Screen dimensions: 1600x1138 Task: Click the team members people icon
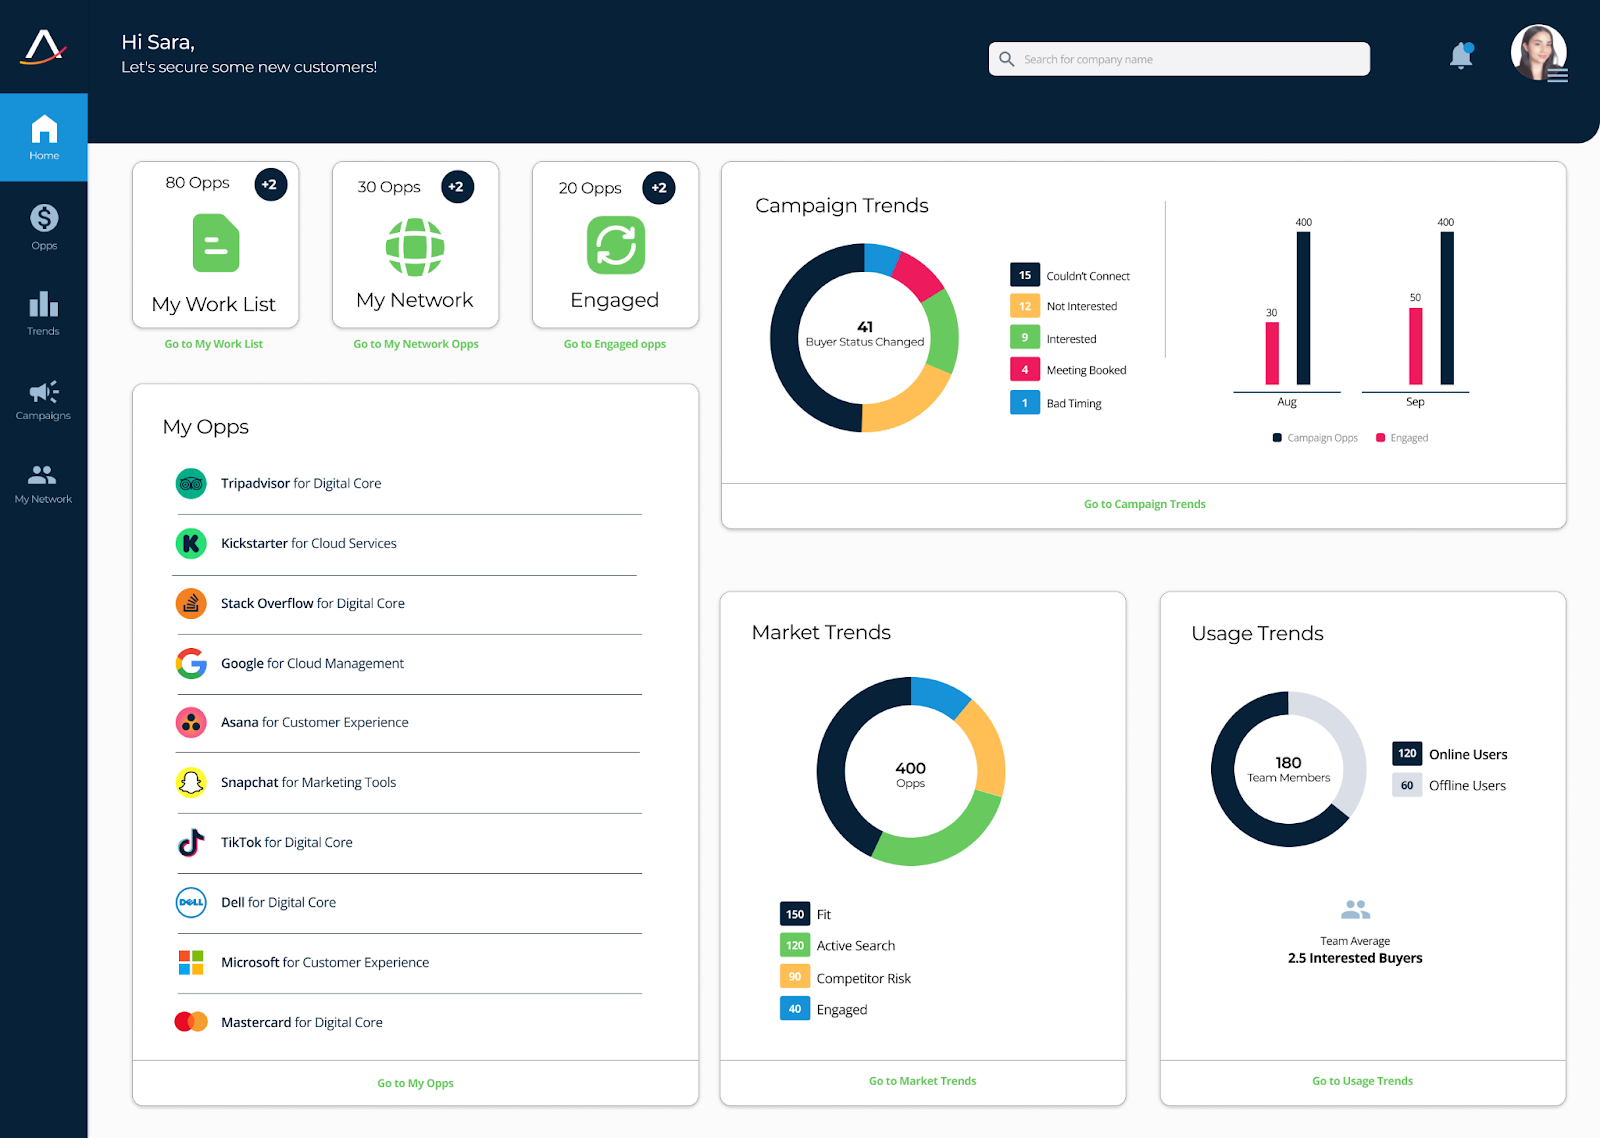[x=1355, y=909]
